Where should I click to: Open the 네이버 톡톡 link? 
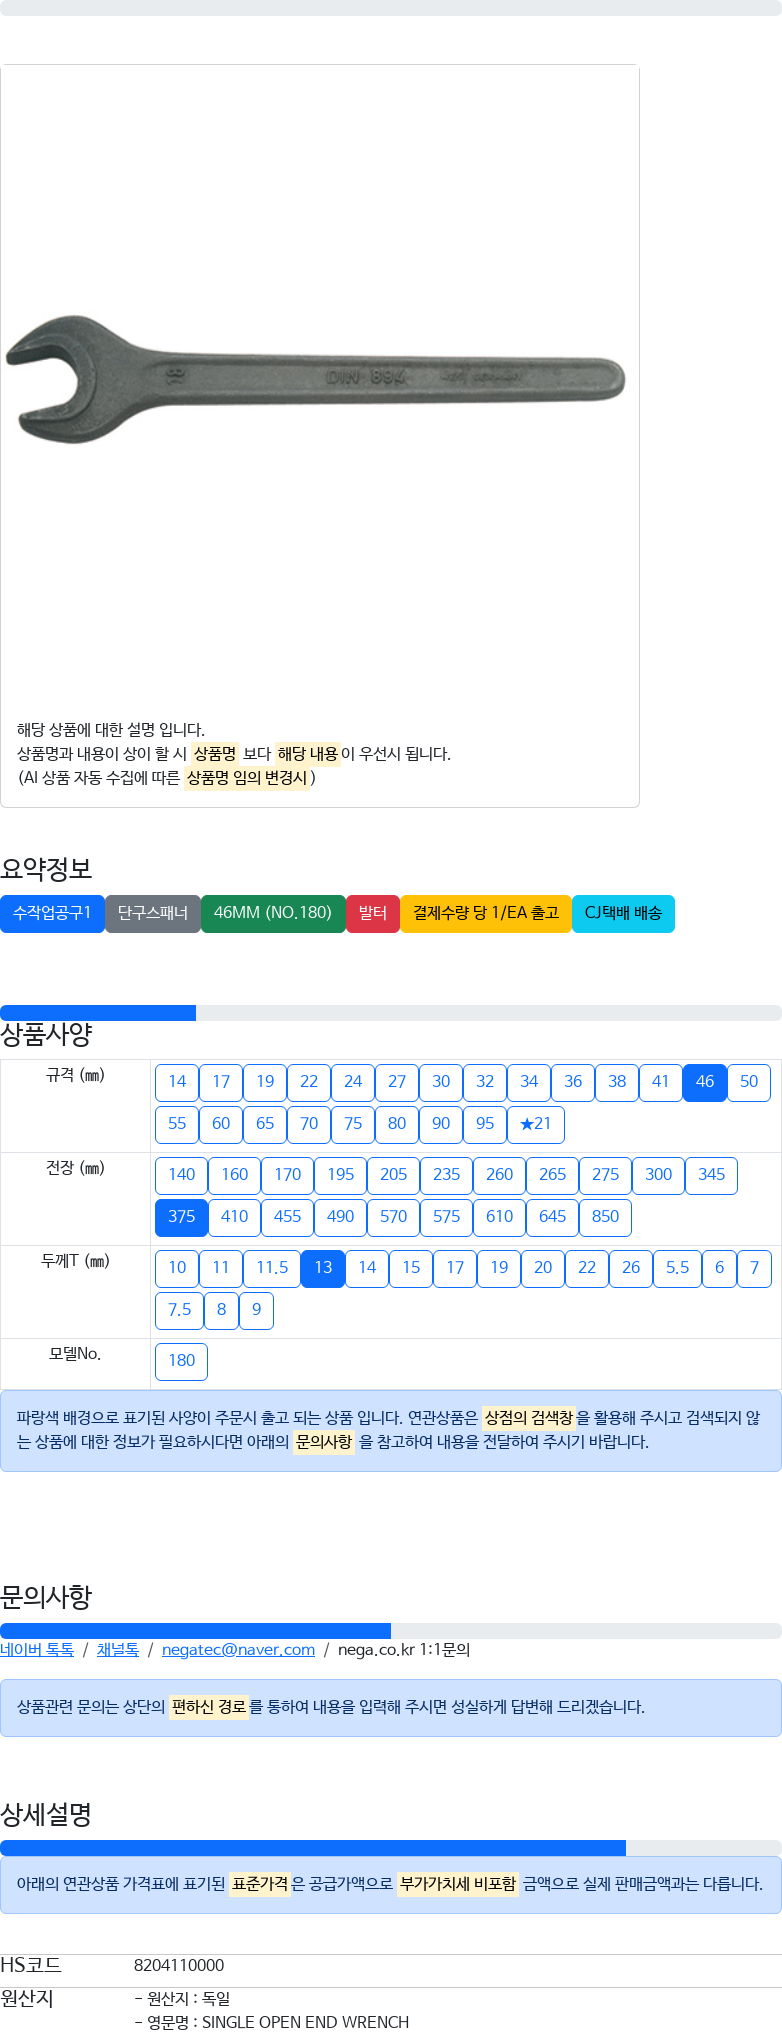37,1650
